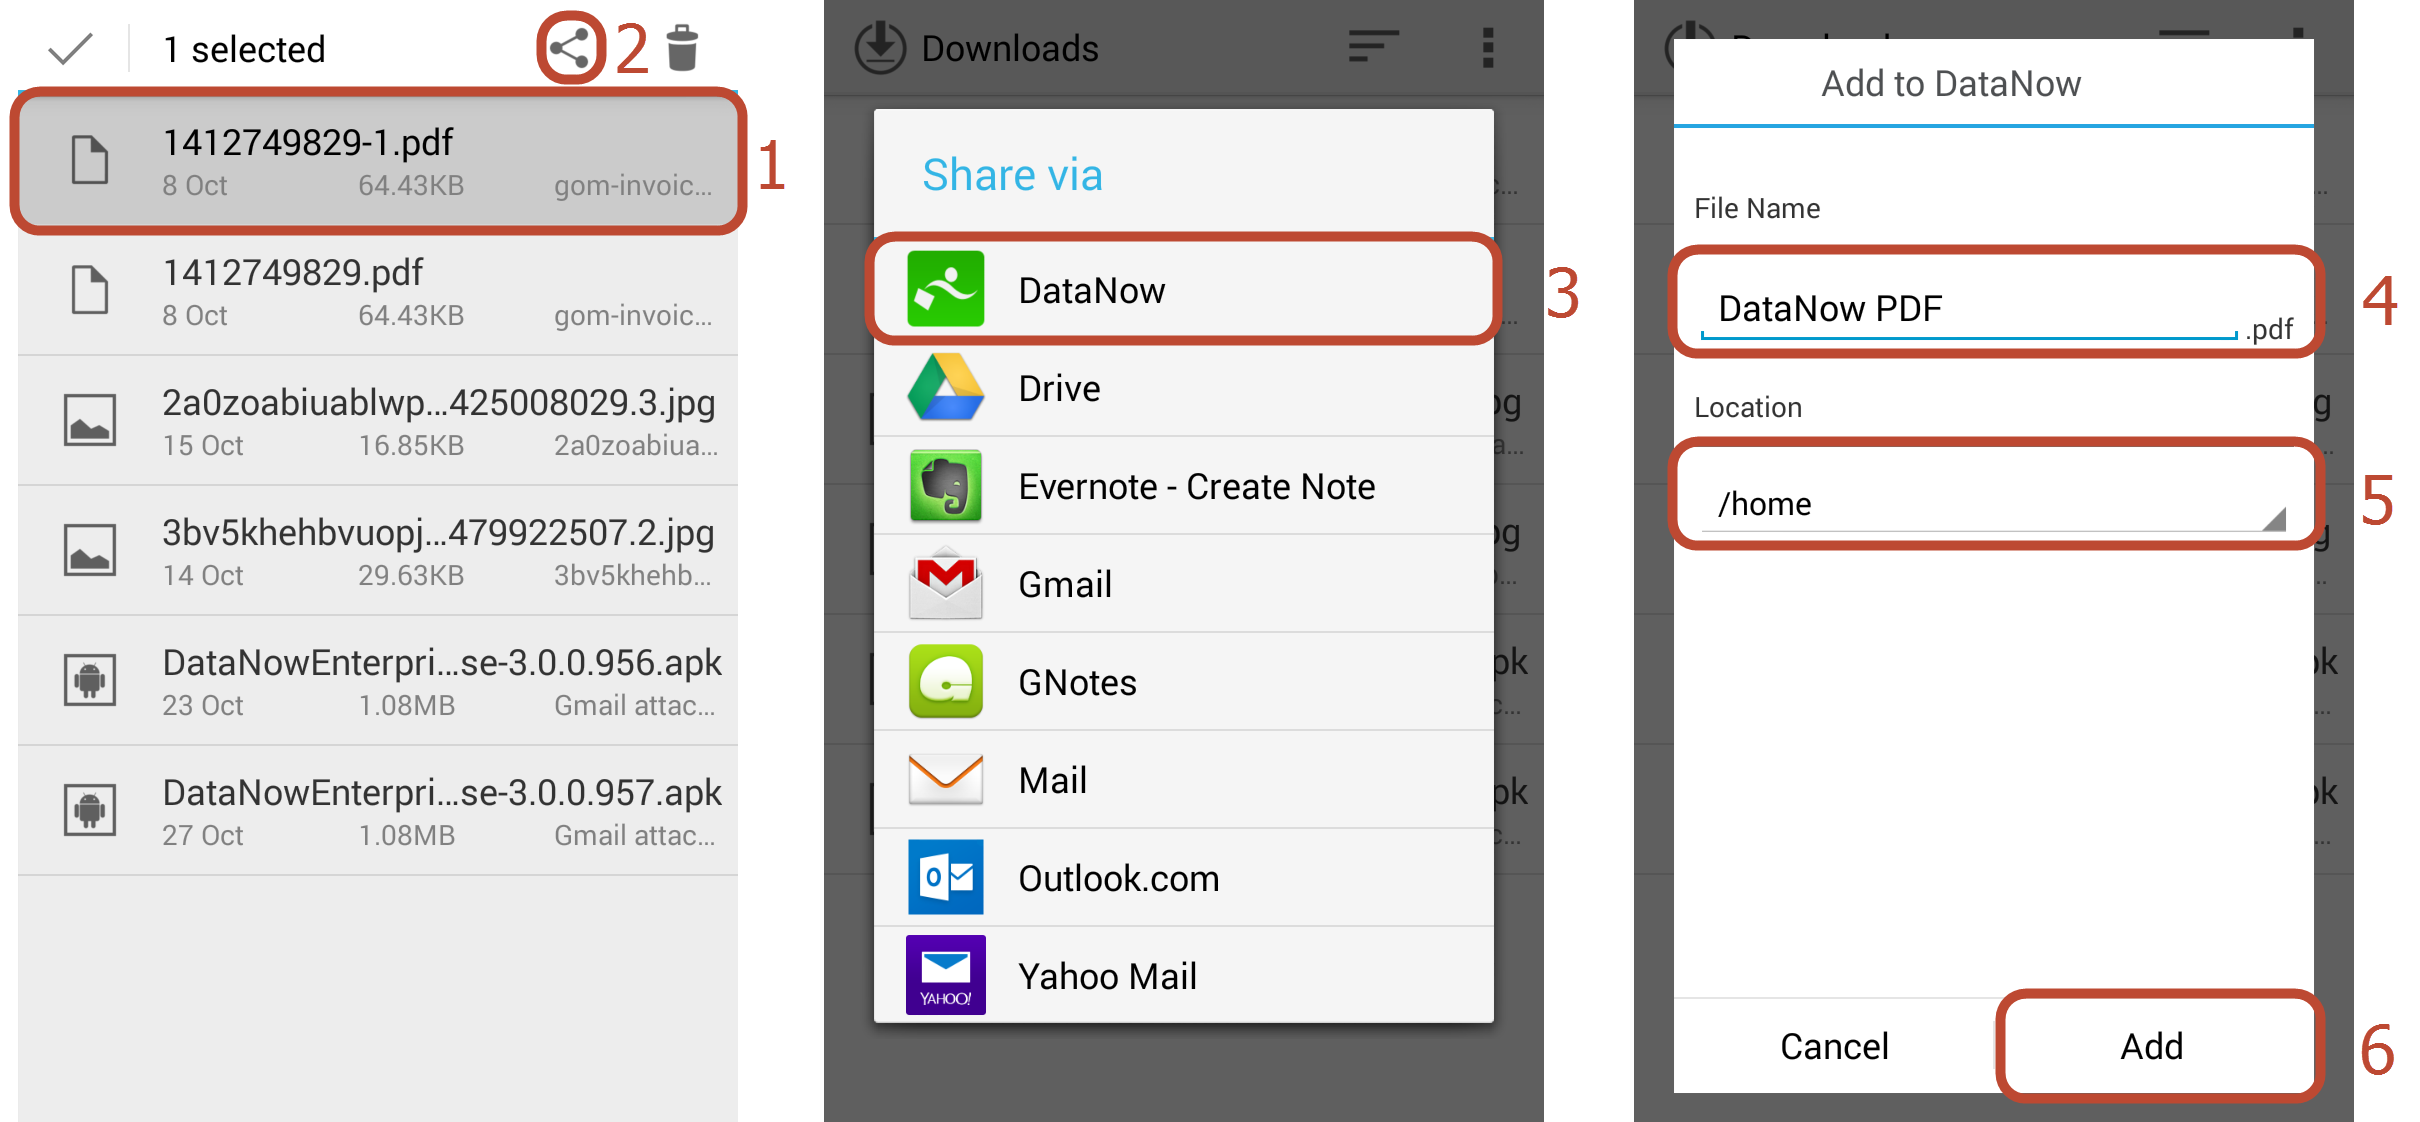Select file 1412749829.pdf
Viewport: 2420px width, 1122px height.
click(x=378, y=290)
